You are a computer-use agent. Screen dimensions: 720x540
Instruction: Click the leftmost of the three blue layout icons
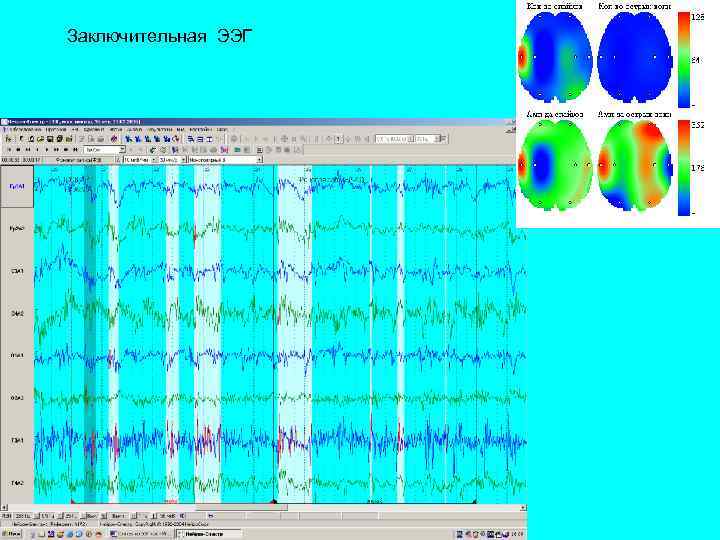[x=191, y=139]
